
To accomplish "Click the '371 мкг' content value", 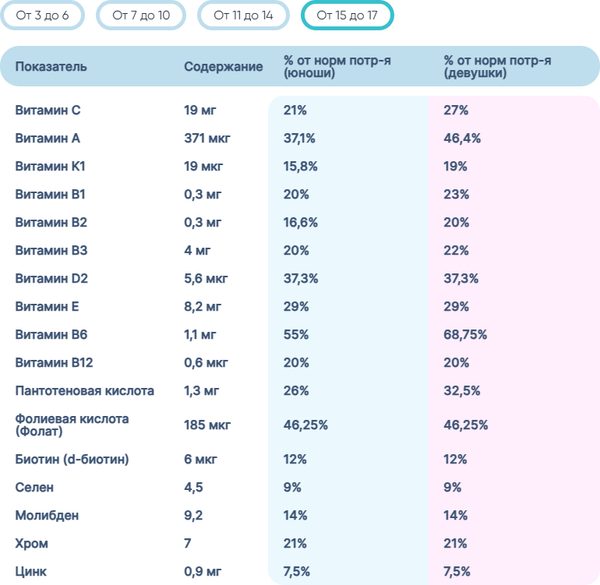I will click(x=207, y=138).
